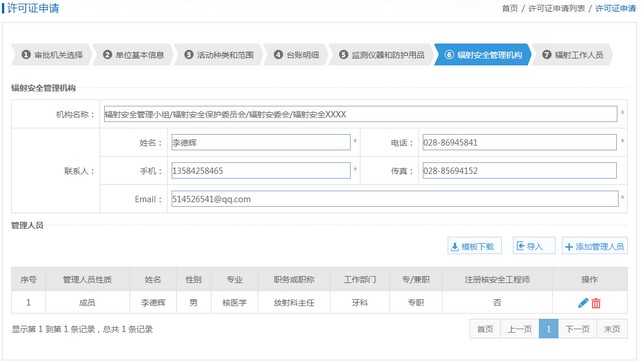
Task: Click the 导入 button
Action: click(x=534, y=246)
